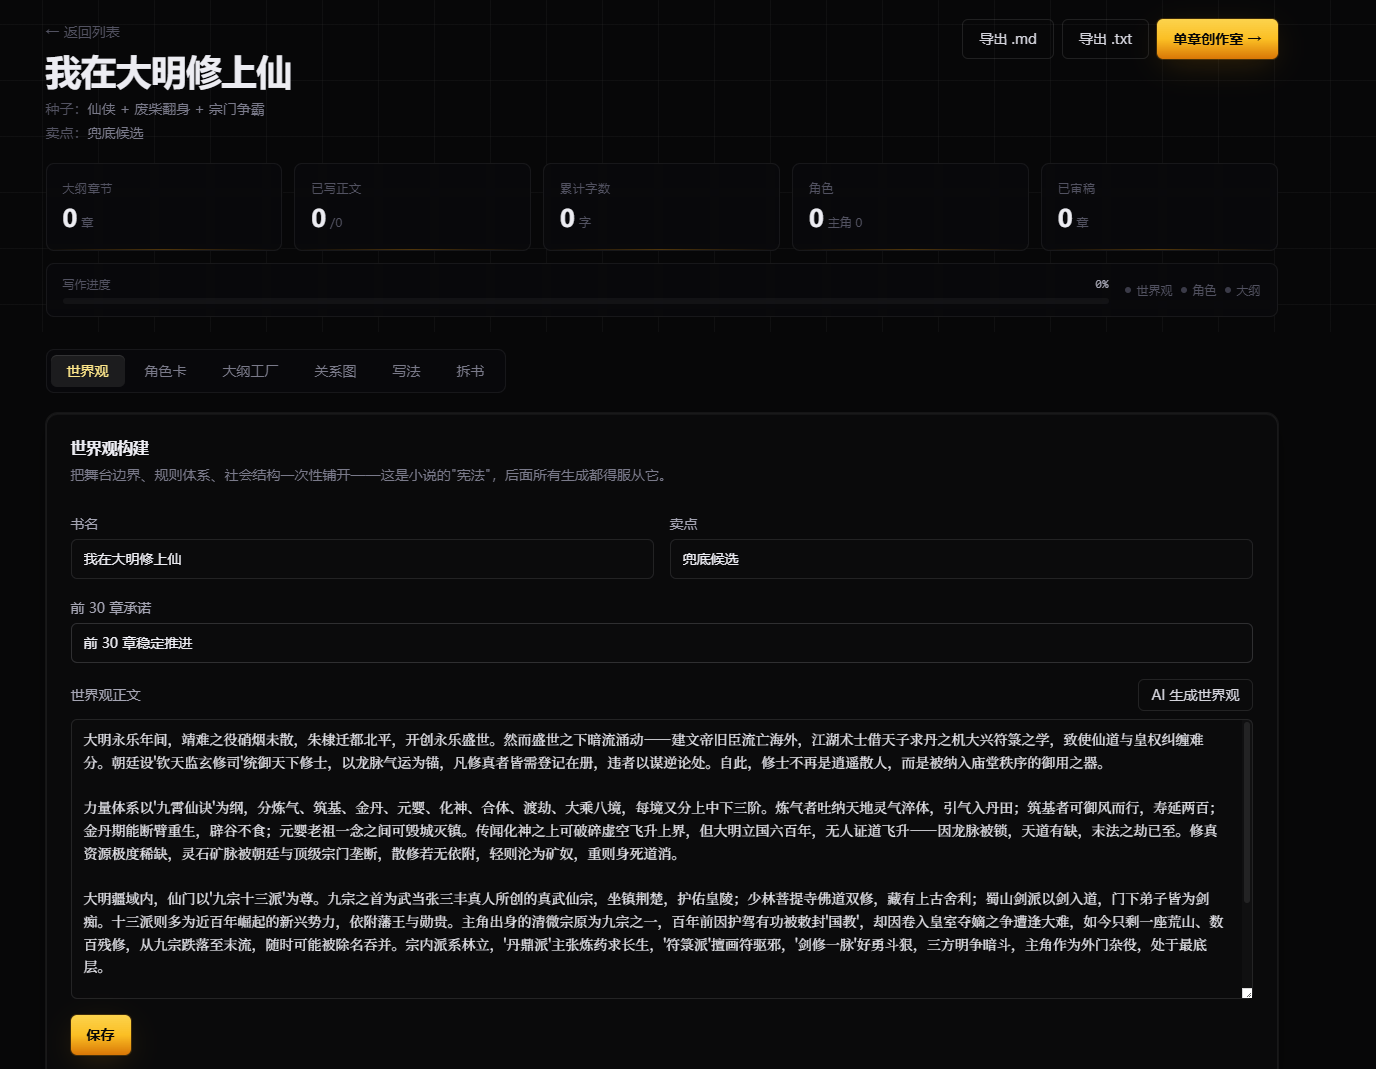Open 单章创作室 studio
The image size is (1376, 1069).
point(1217,39)
